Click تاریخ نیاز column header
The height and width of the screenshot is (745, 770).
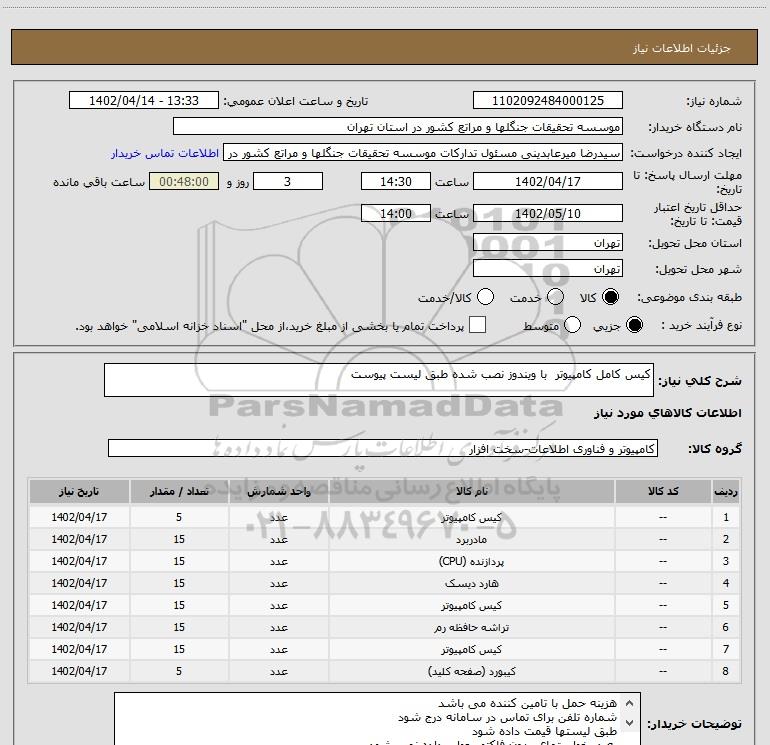tap(79, 492)
